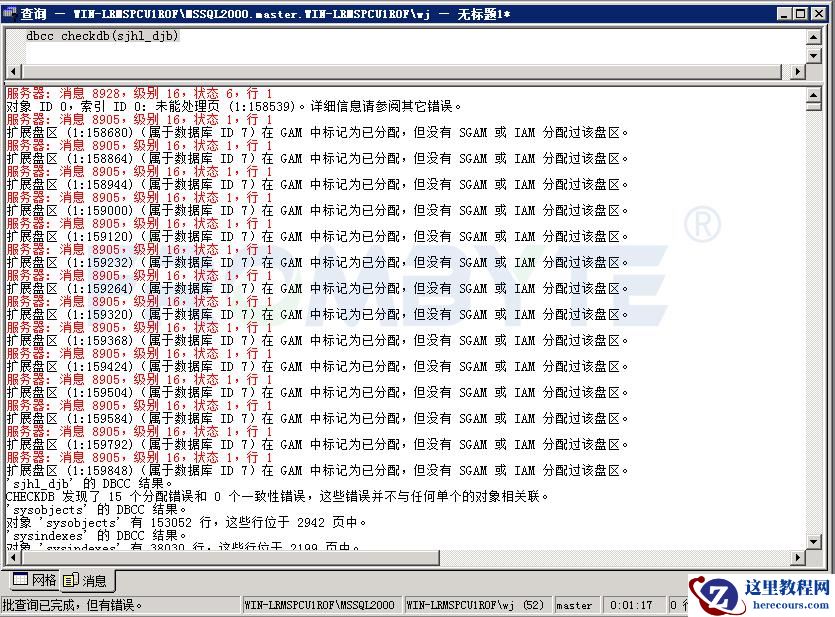The height and width of the screenshot is (617, 835).
Task: Click the login 'WIN-LRMSPCU1ROF\wj (52)' in the status bar
Action: [x=475, y=605]
